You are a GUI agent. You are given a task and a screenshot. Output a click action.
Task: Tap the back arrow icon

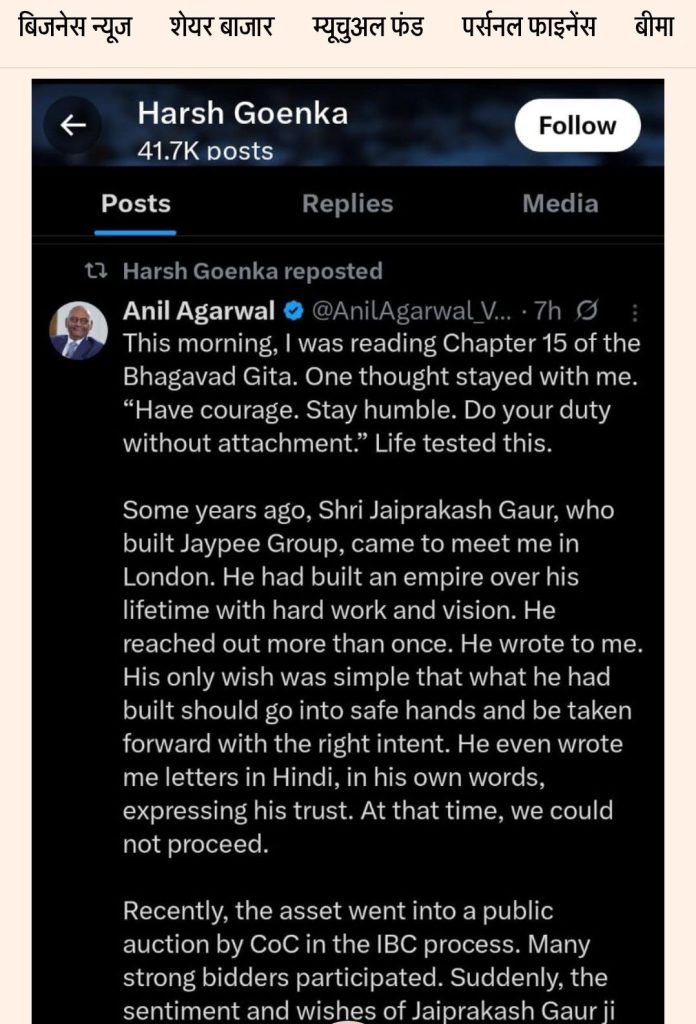[73, 125]
